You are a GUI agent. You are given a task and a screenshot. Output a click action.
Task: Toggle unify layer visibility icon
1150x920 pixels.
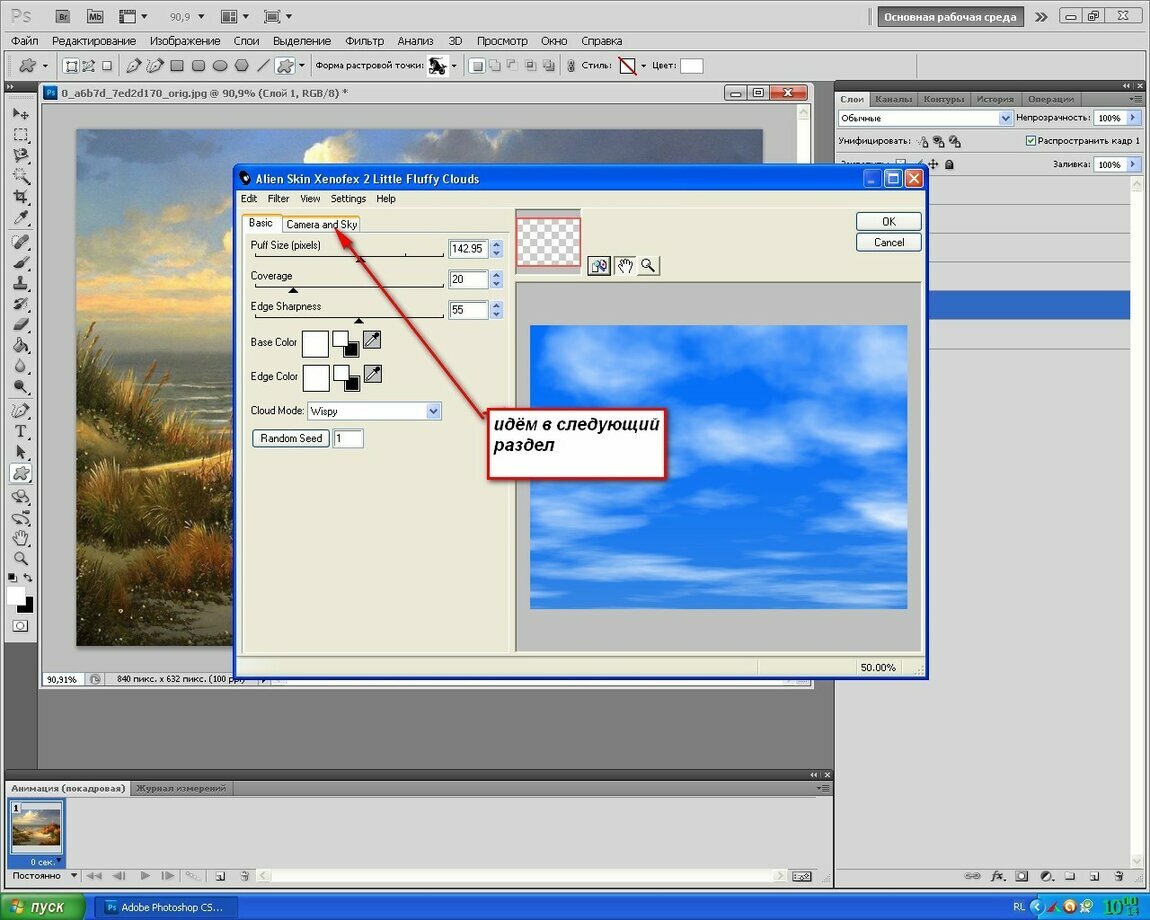939,141
